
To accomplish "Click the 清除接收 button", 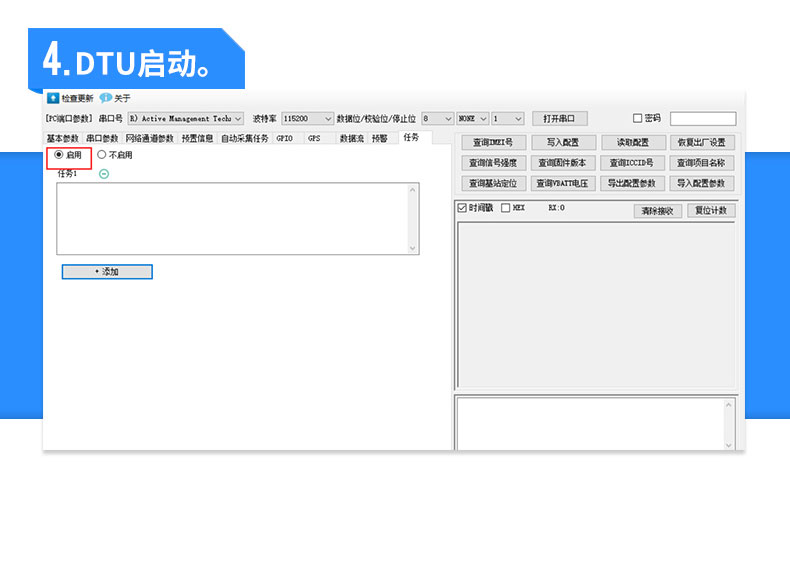I will 657,211.
